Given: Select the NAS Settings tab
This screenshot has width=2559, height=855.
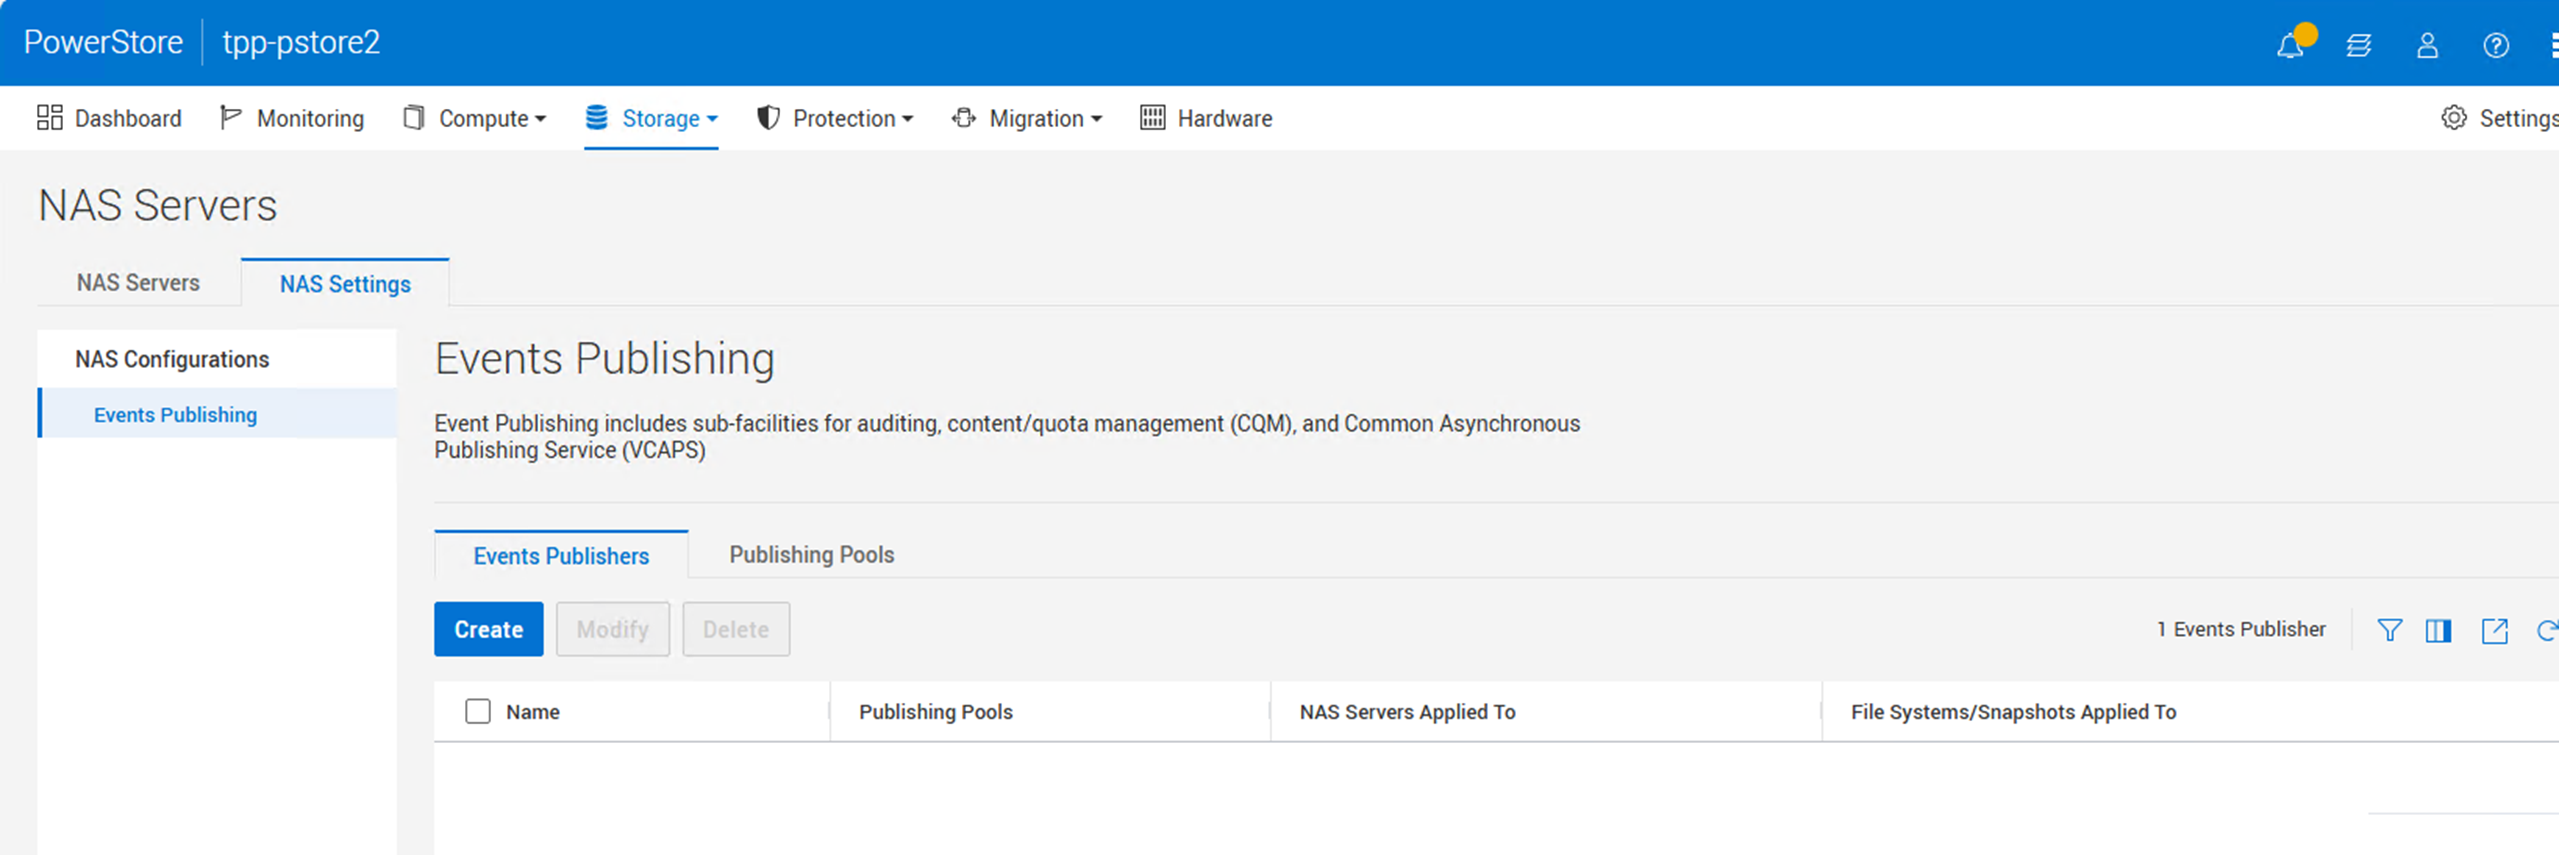Looking at the screenshot, I should click(x=345, y=284).
